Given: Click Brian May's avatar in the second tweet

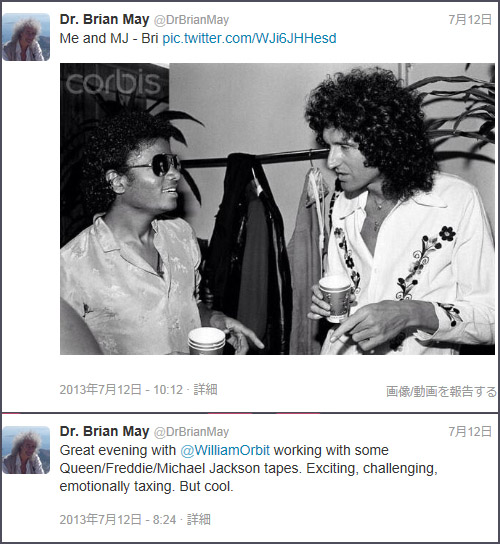Looking at the screenshot, I should (26, 450).
